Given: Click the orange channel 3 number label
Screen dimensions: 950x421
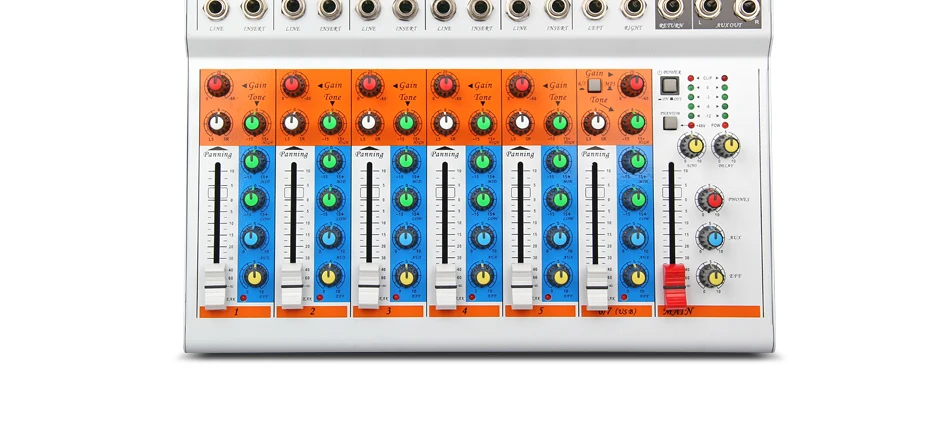Looking at the screenshot, I should click(x=388, y=311).
